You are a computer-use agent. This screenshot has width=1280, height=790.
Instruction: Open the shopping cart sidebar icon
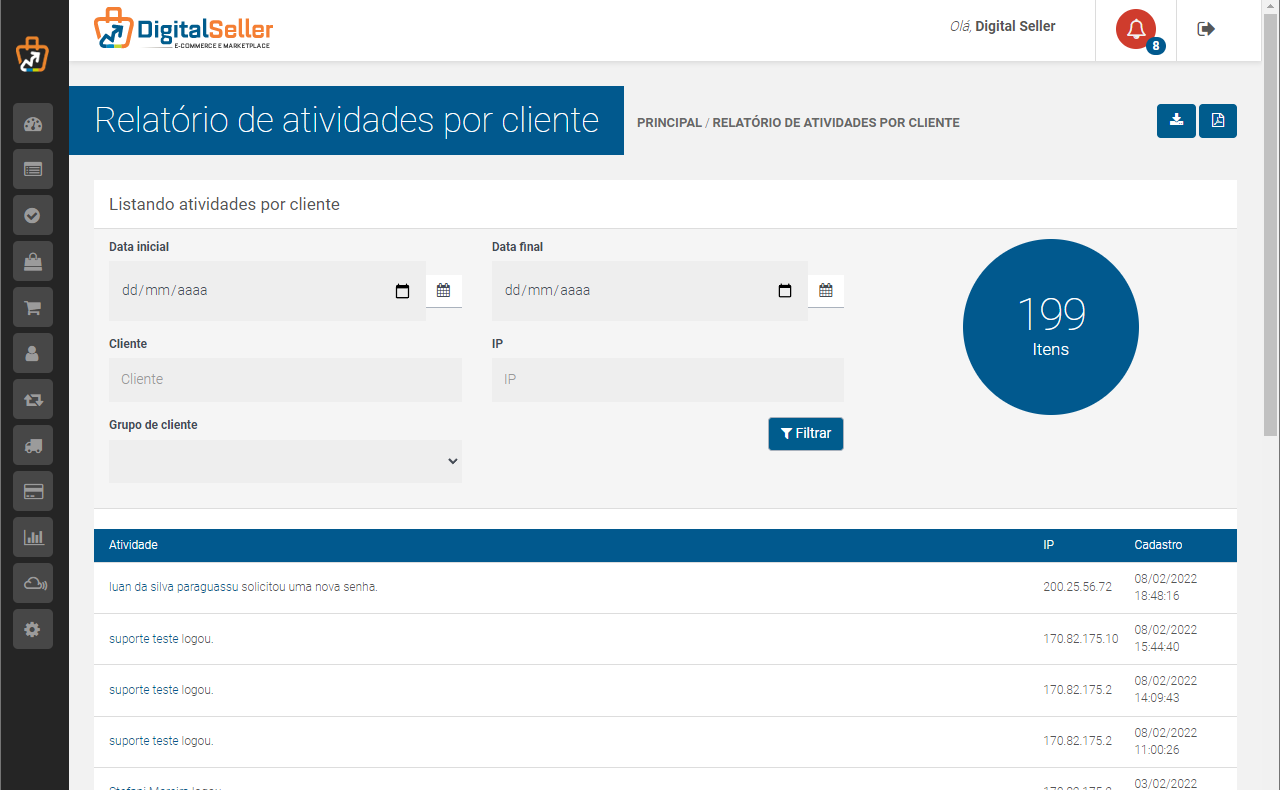(x=33, y=307)
